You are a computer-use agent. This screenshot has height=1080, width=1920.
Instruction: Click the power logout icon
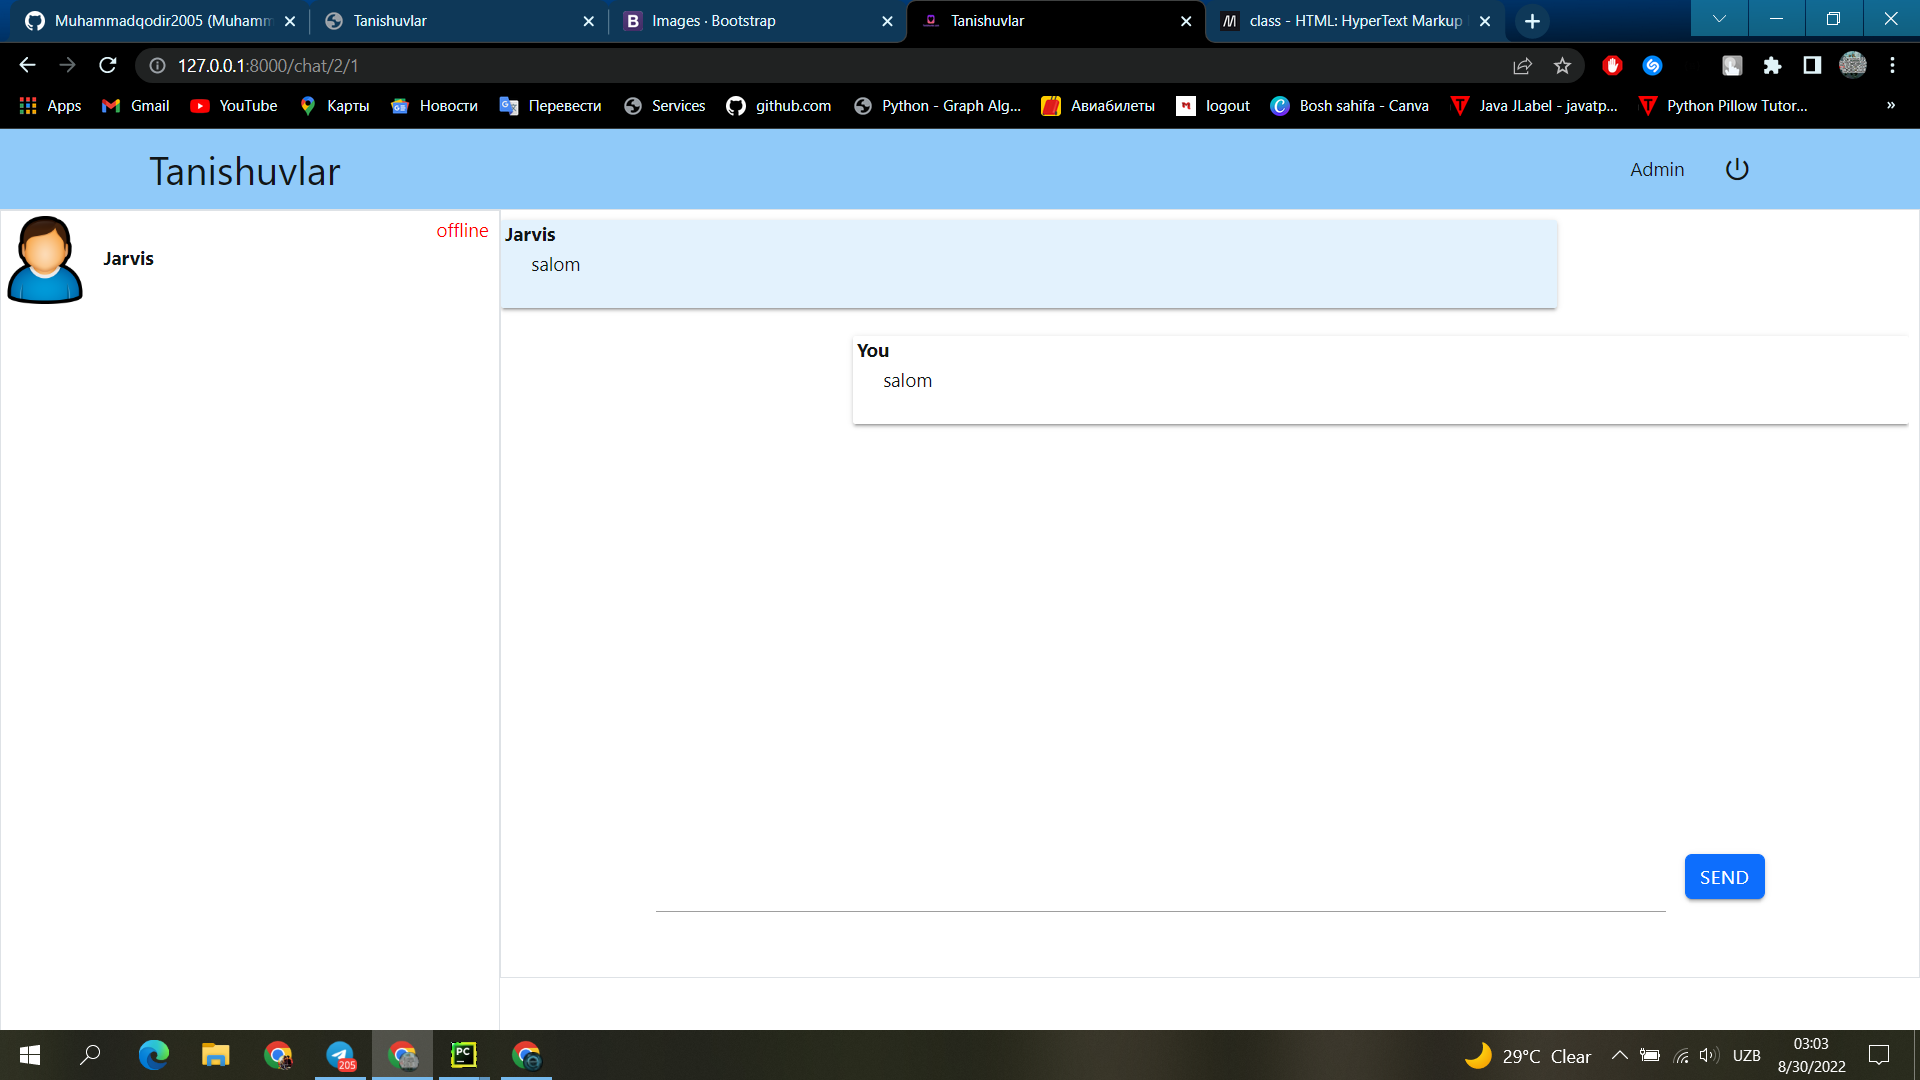pyautogui.click(x=1737, y=169)
